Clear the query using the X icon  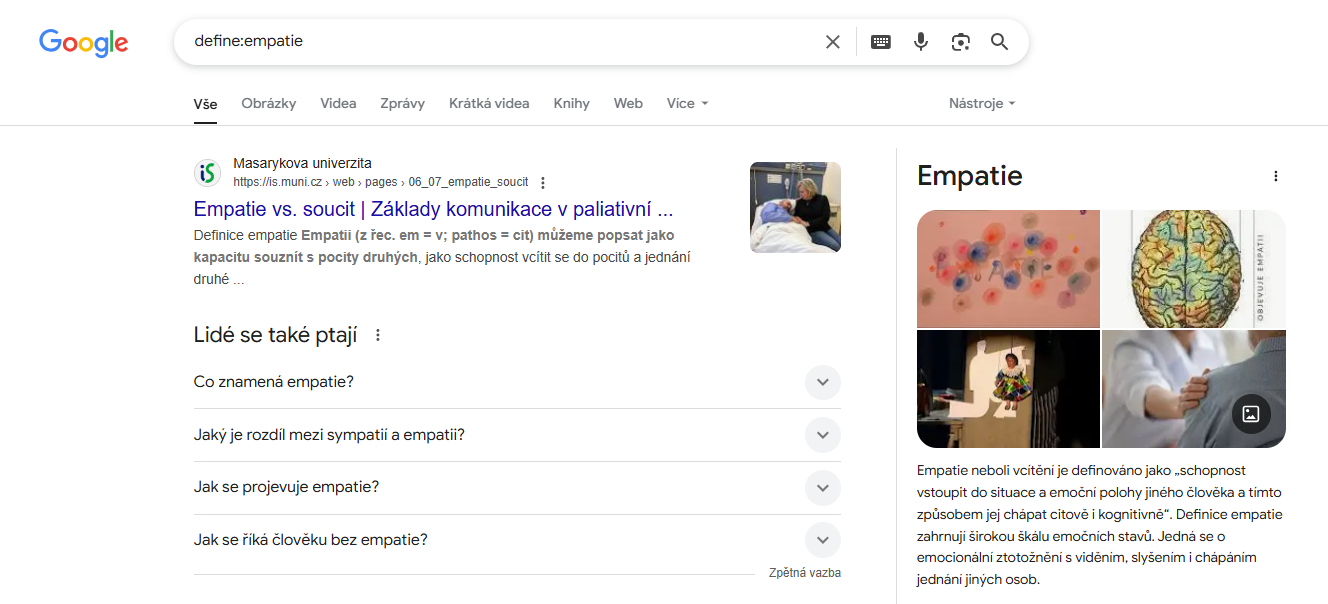pyautogui.click(x=833, y=41)
